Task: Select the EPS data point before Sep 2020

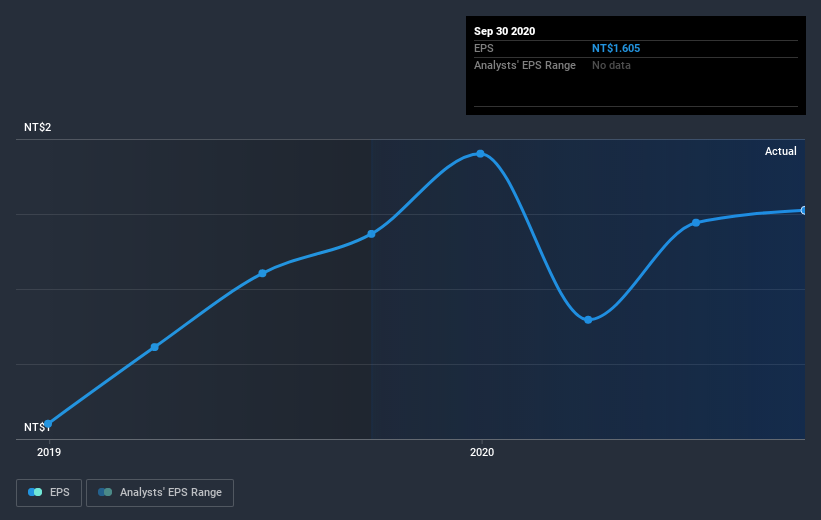Action: pyautogui.click(x=696, y=223)
